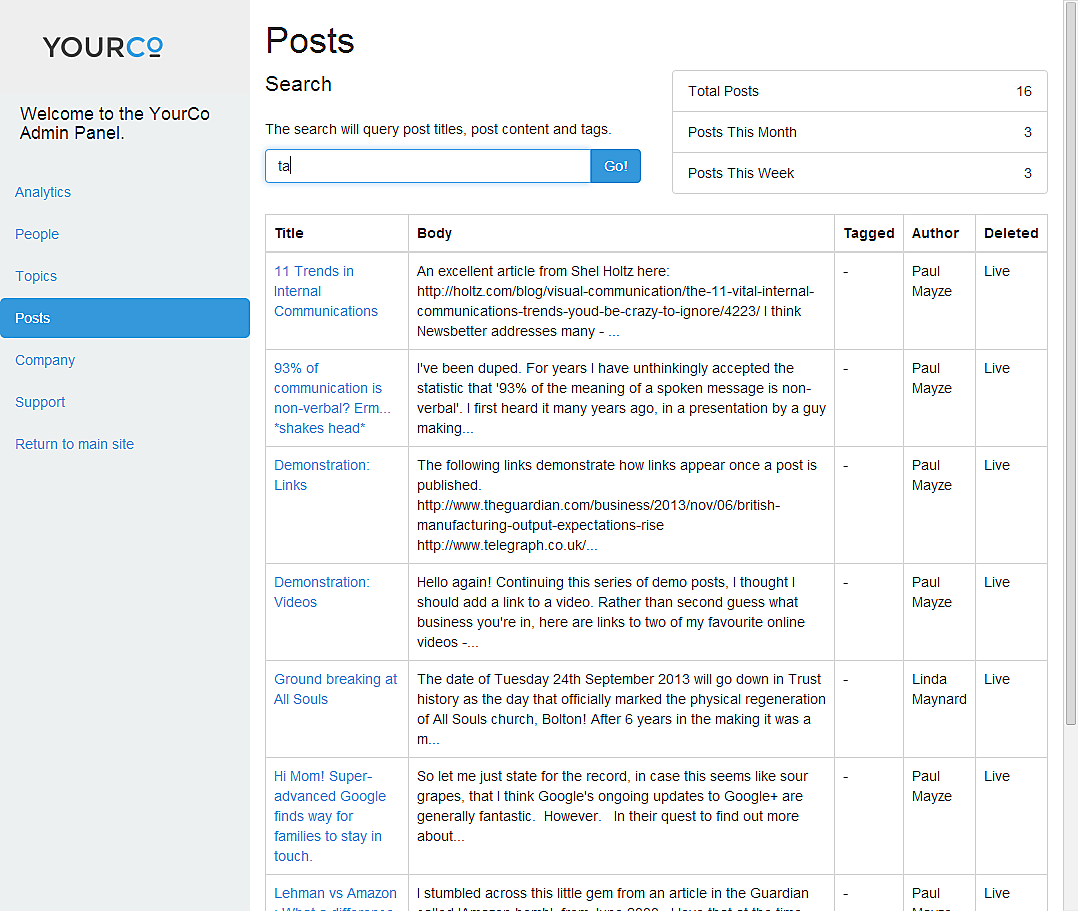
Task: Open the 'Lehman vs Amazon' post
Action: pos(335,893)
